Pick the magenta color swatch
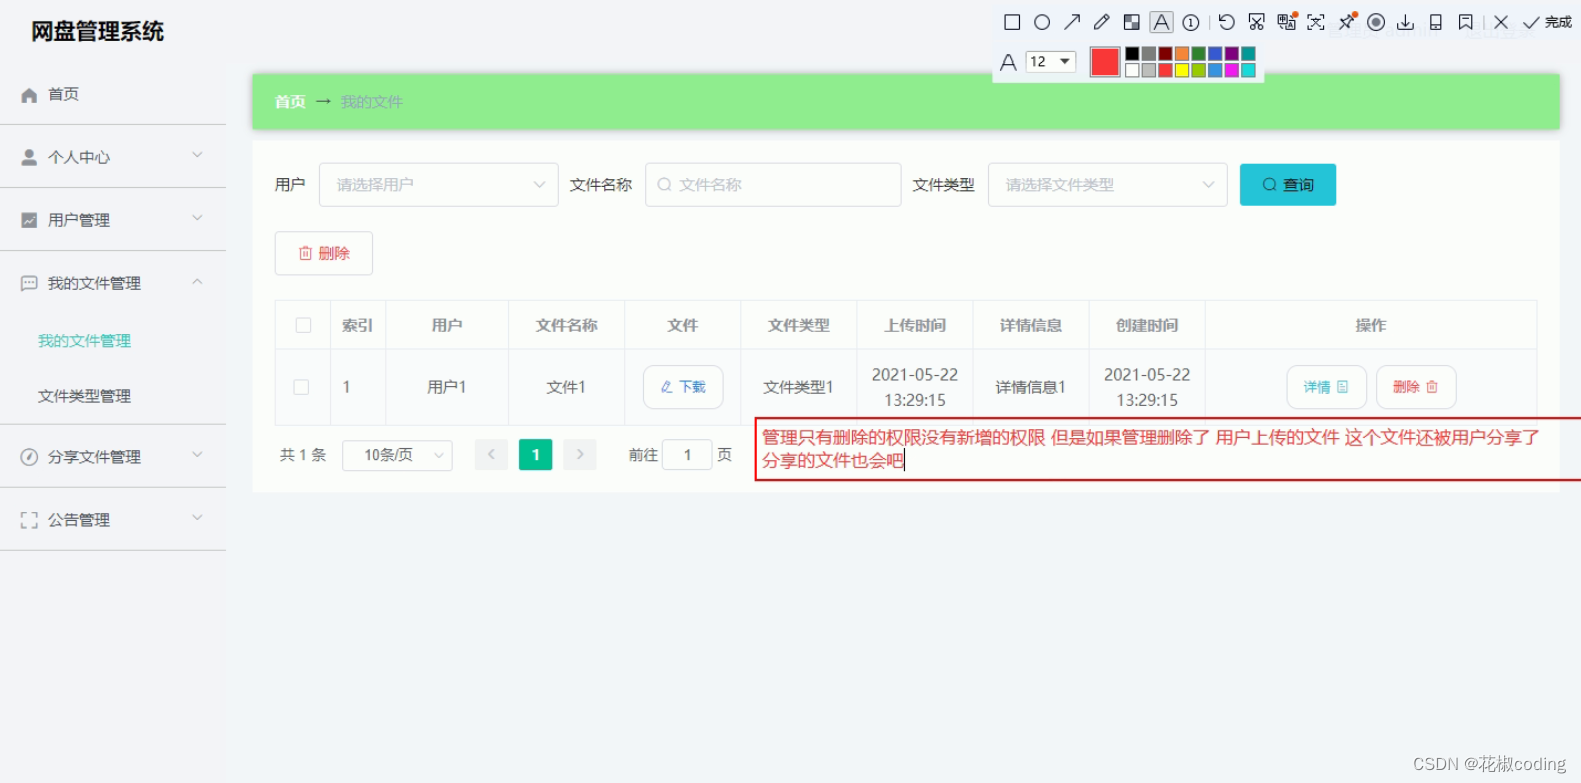Image resolution: width=1581 pixels, height=783 pixels. point(1232,70)
